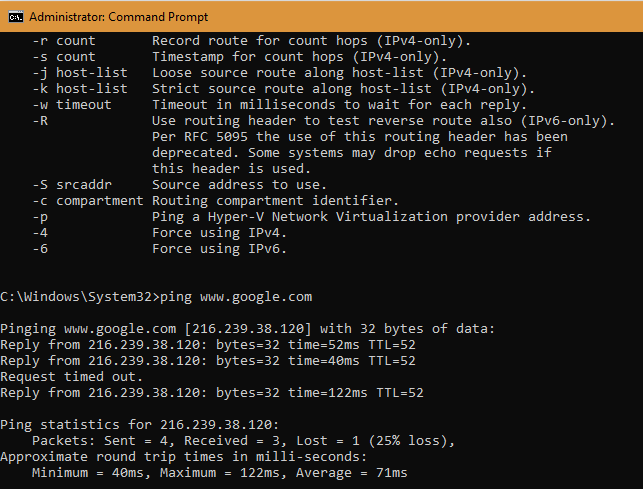
Task: Click the reply line with time=52ms
Action: [207, 345]
